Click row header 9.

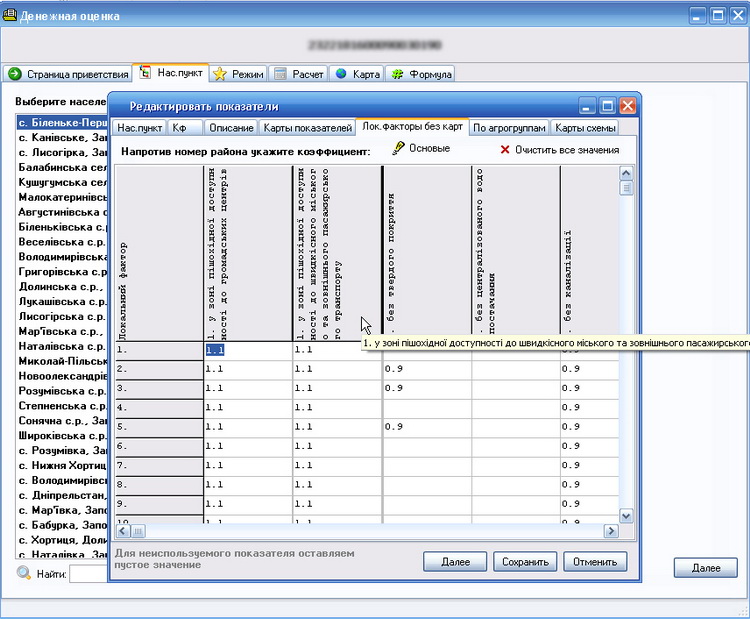[x=159, y=504]
